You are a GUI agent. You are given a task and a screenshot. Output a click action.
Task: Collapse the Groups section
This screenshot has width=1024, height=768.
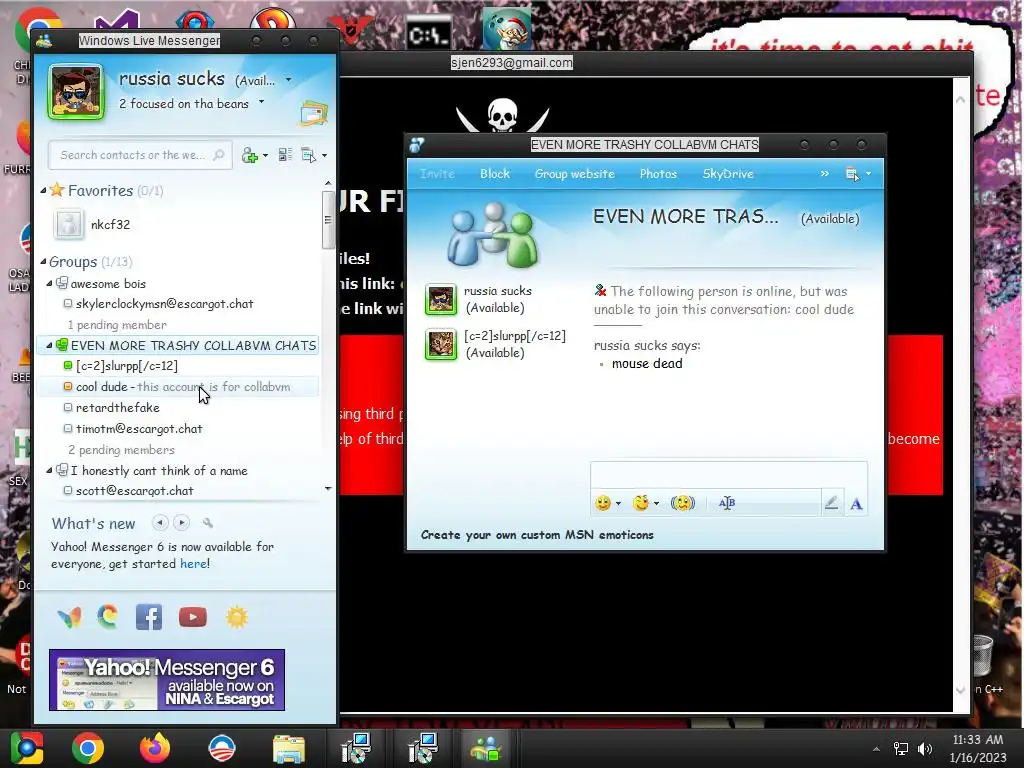43,261
